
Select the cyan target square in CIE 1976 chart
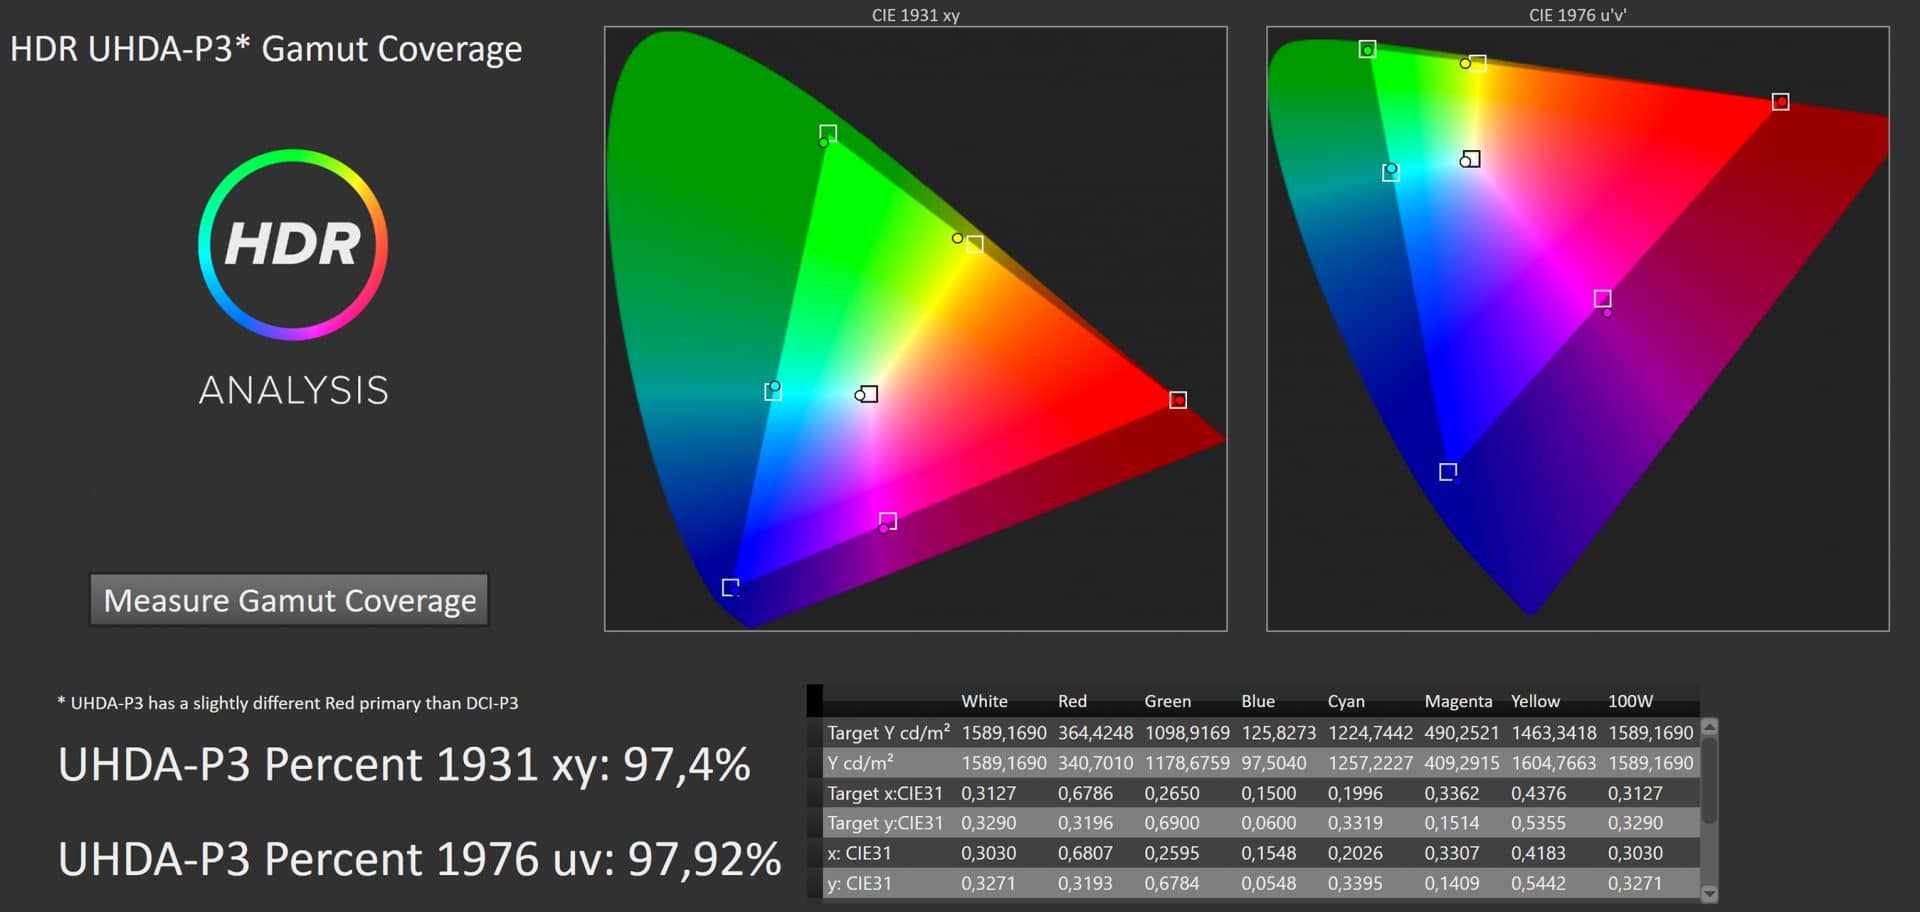click(1390, 173)
